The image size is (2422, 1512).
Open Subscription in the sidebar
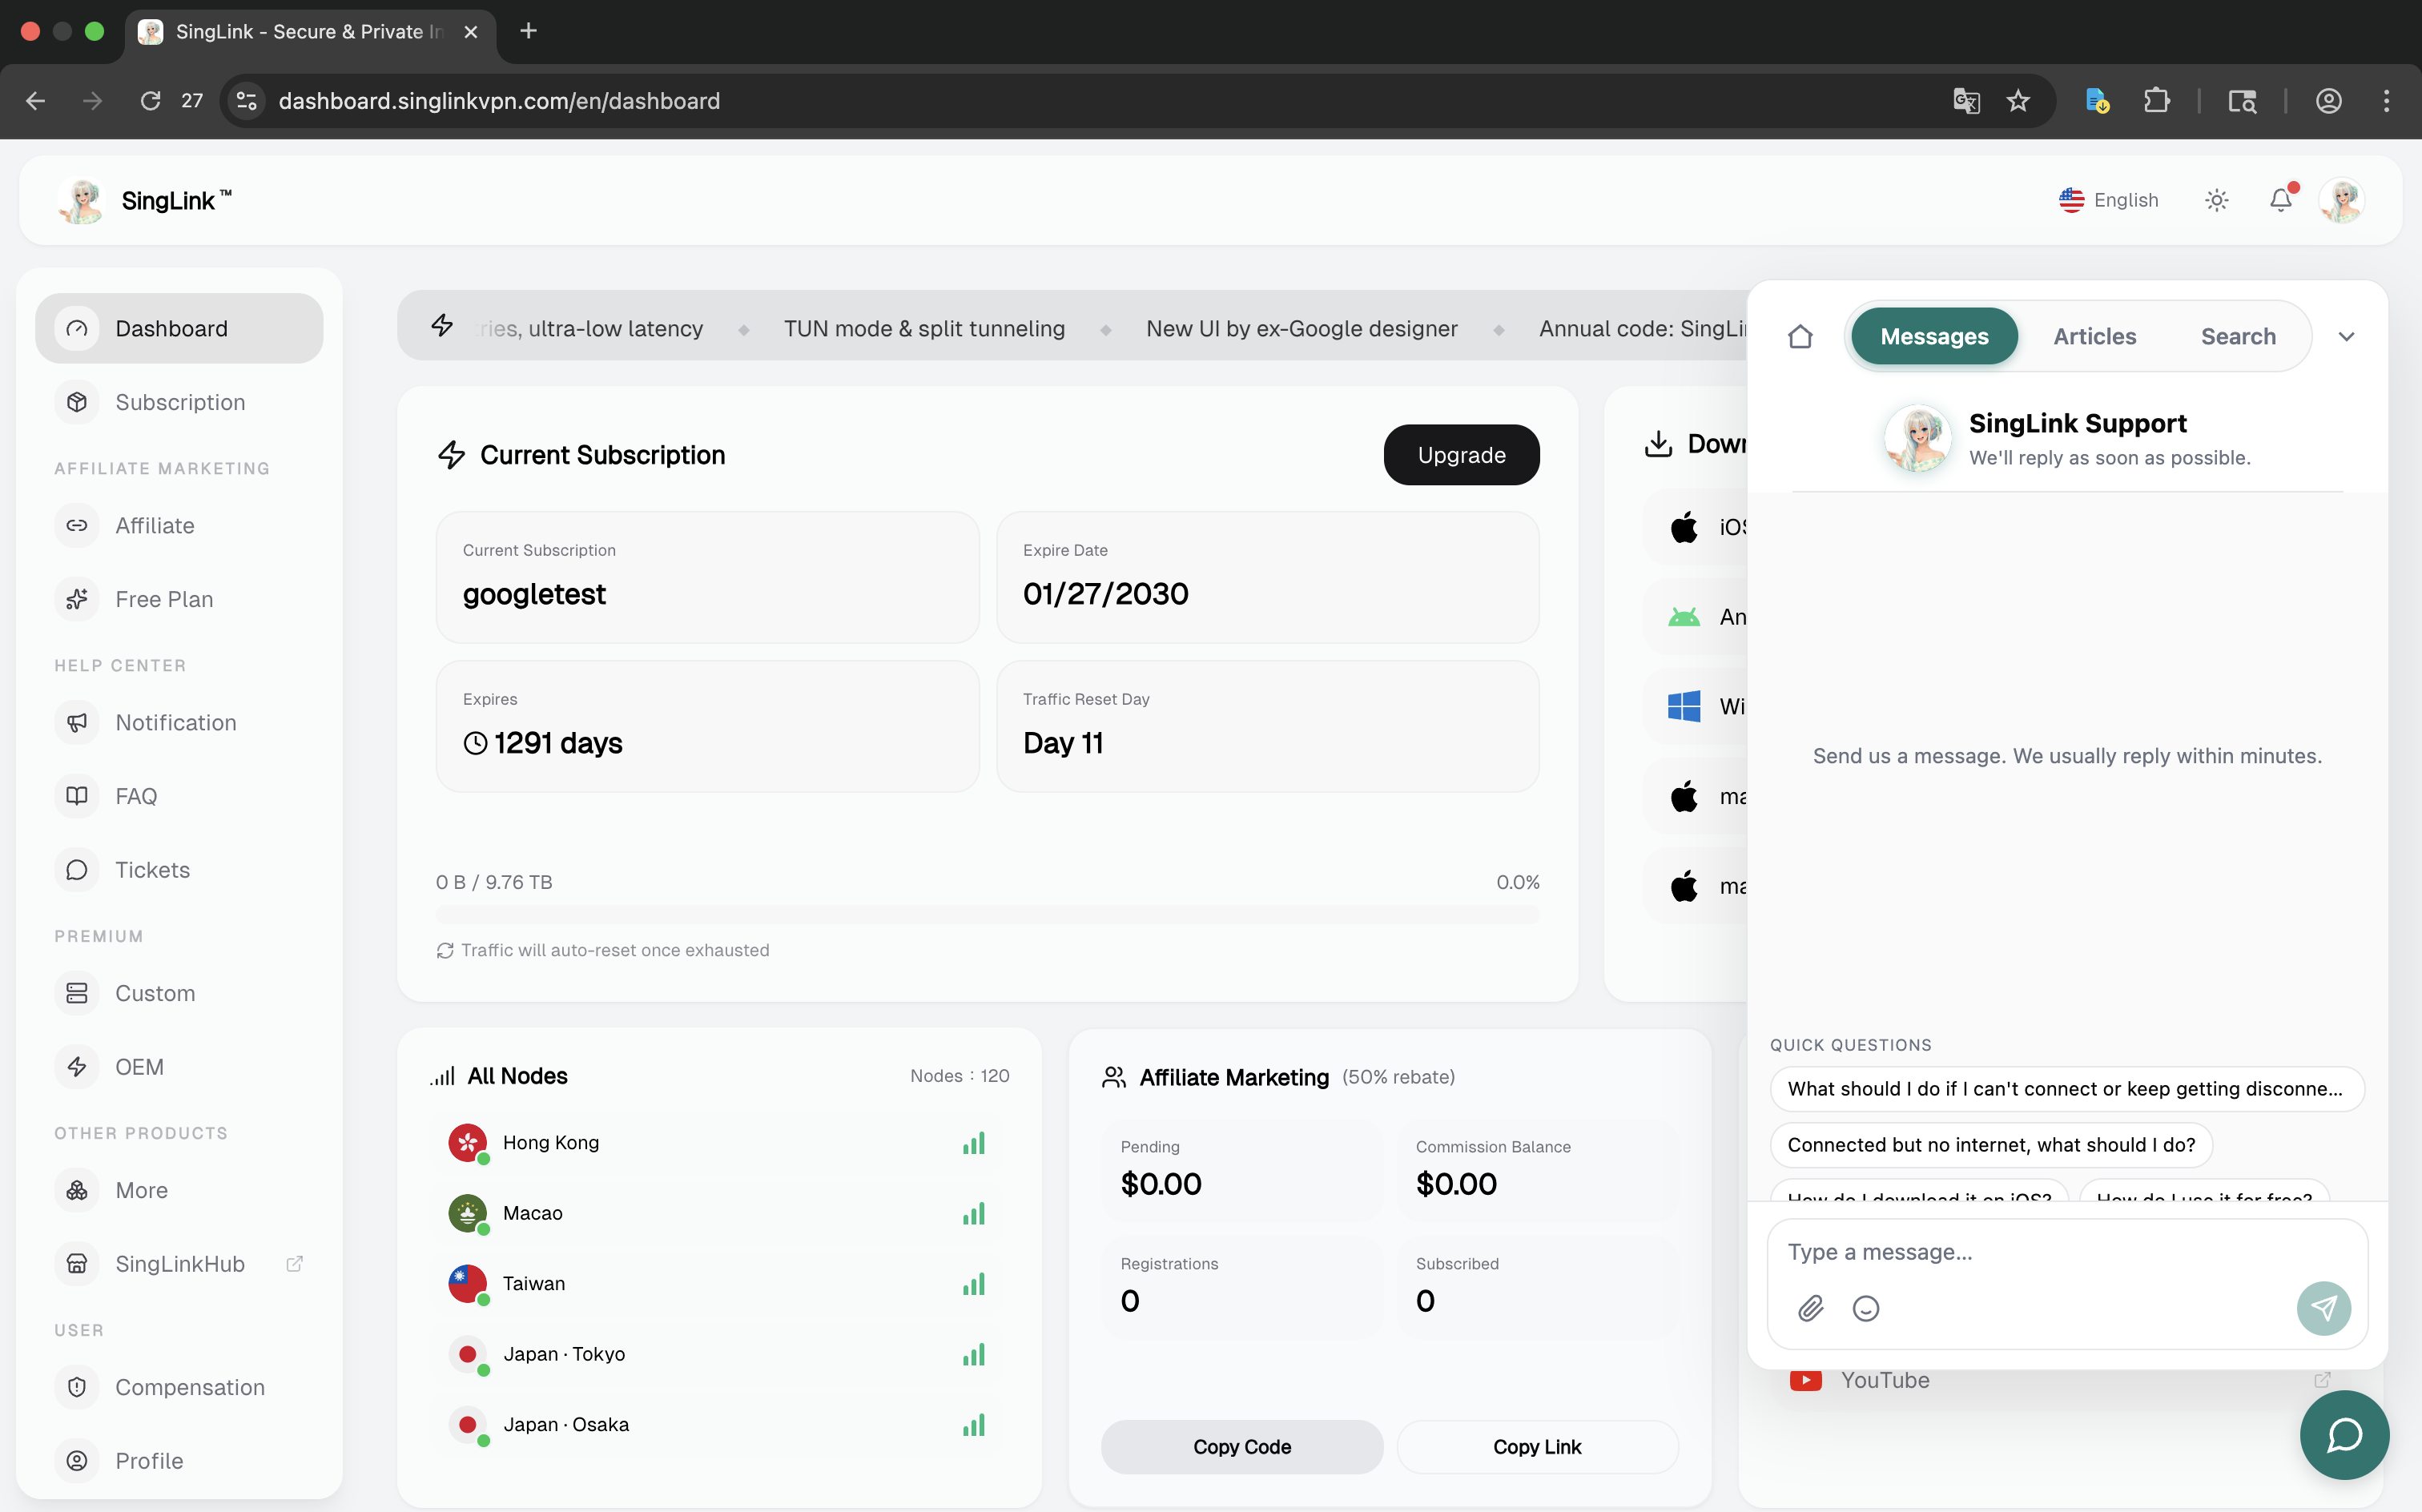[179, 402]
